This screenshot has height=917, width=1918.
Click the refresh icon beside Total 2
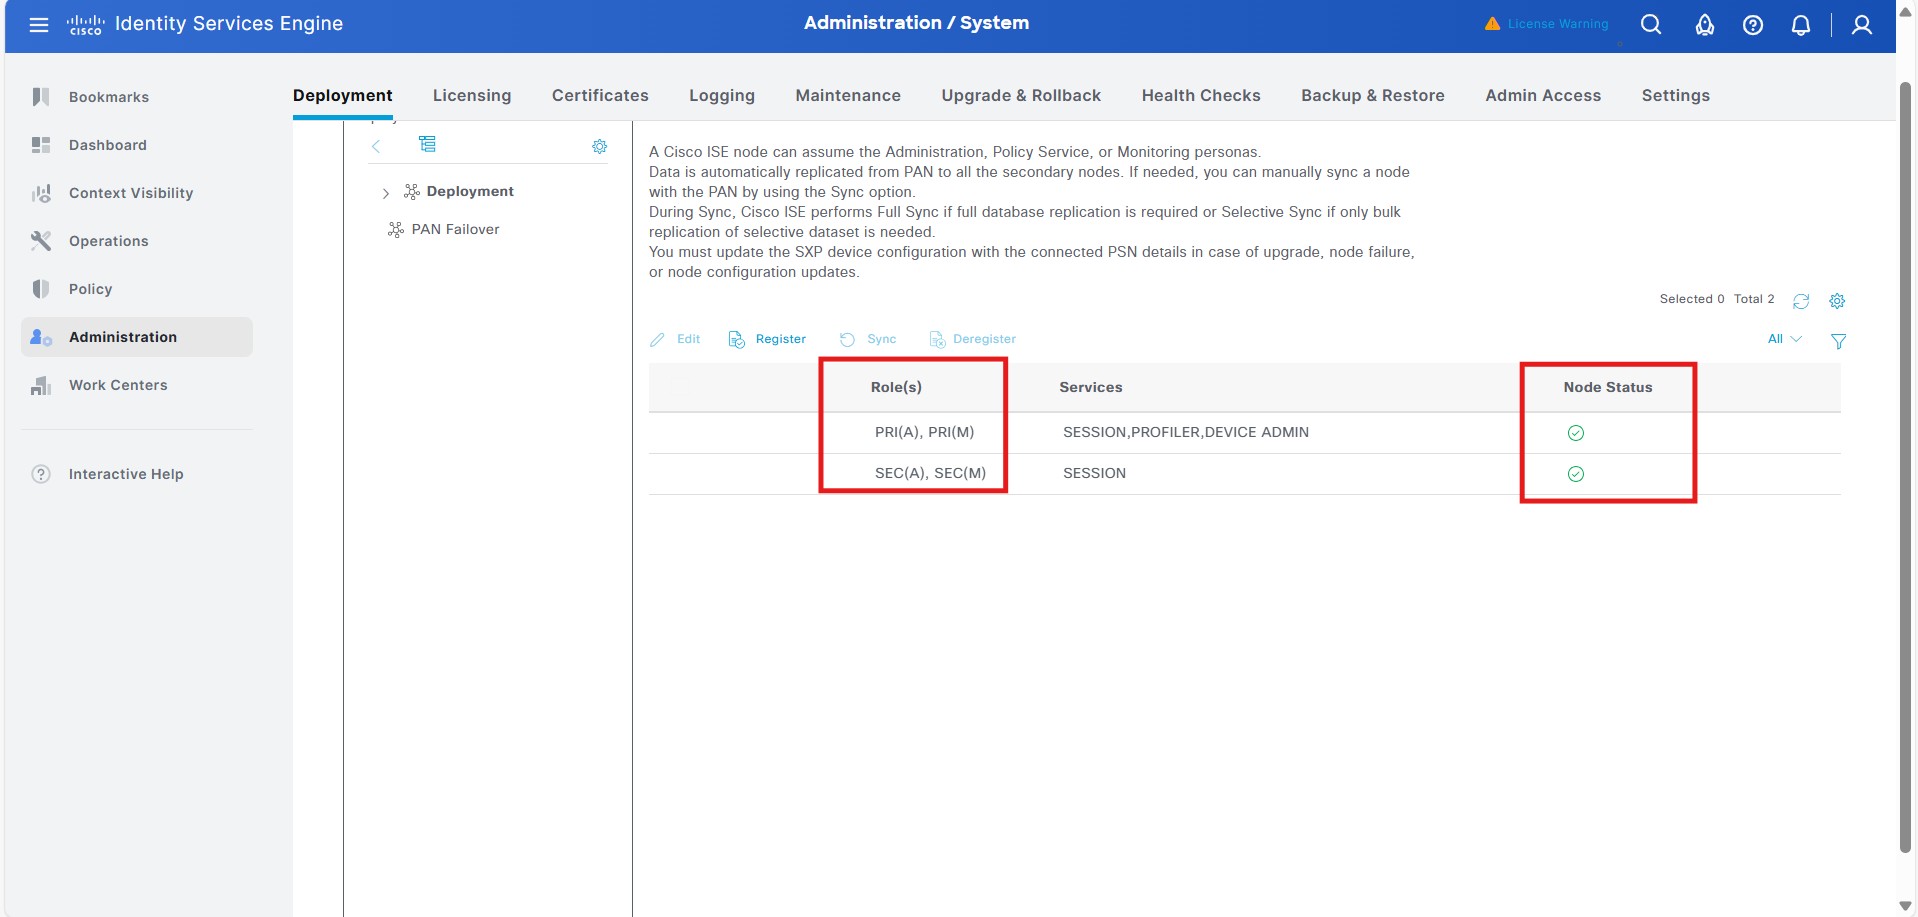1801,301
